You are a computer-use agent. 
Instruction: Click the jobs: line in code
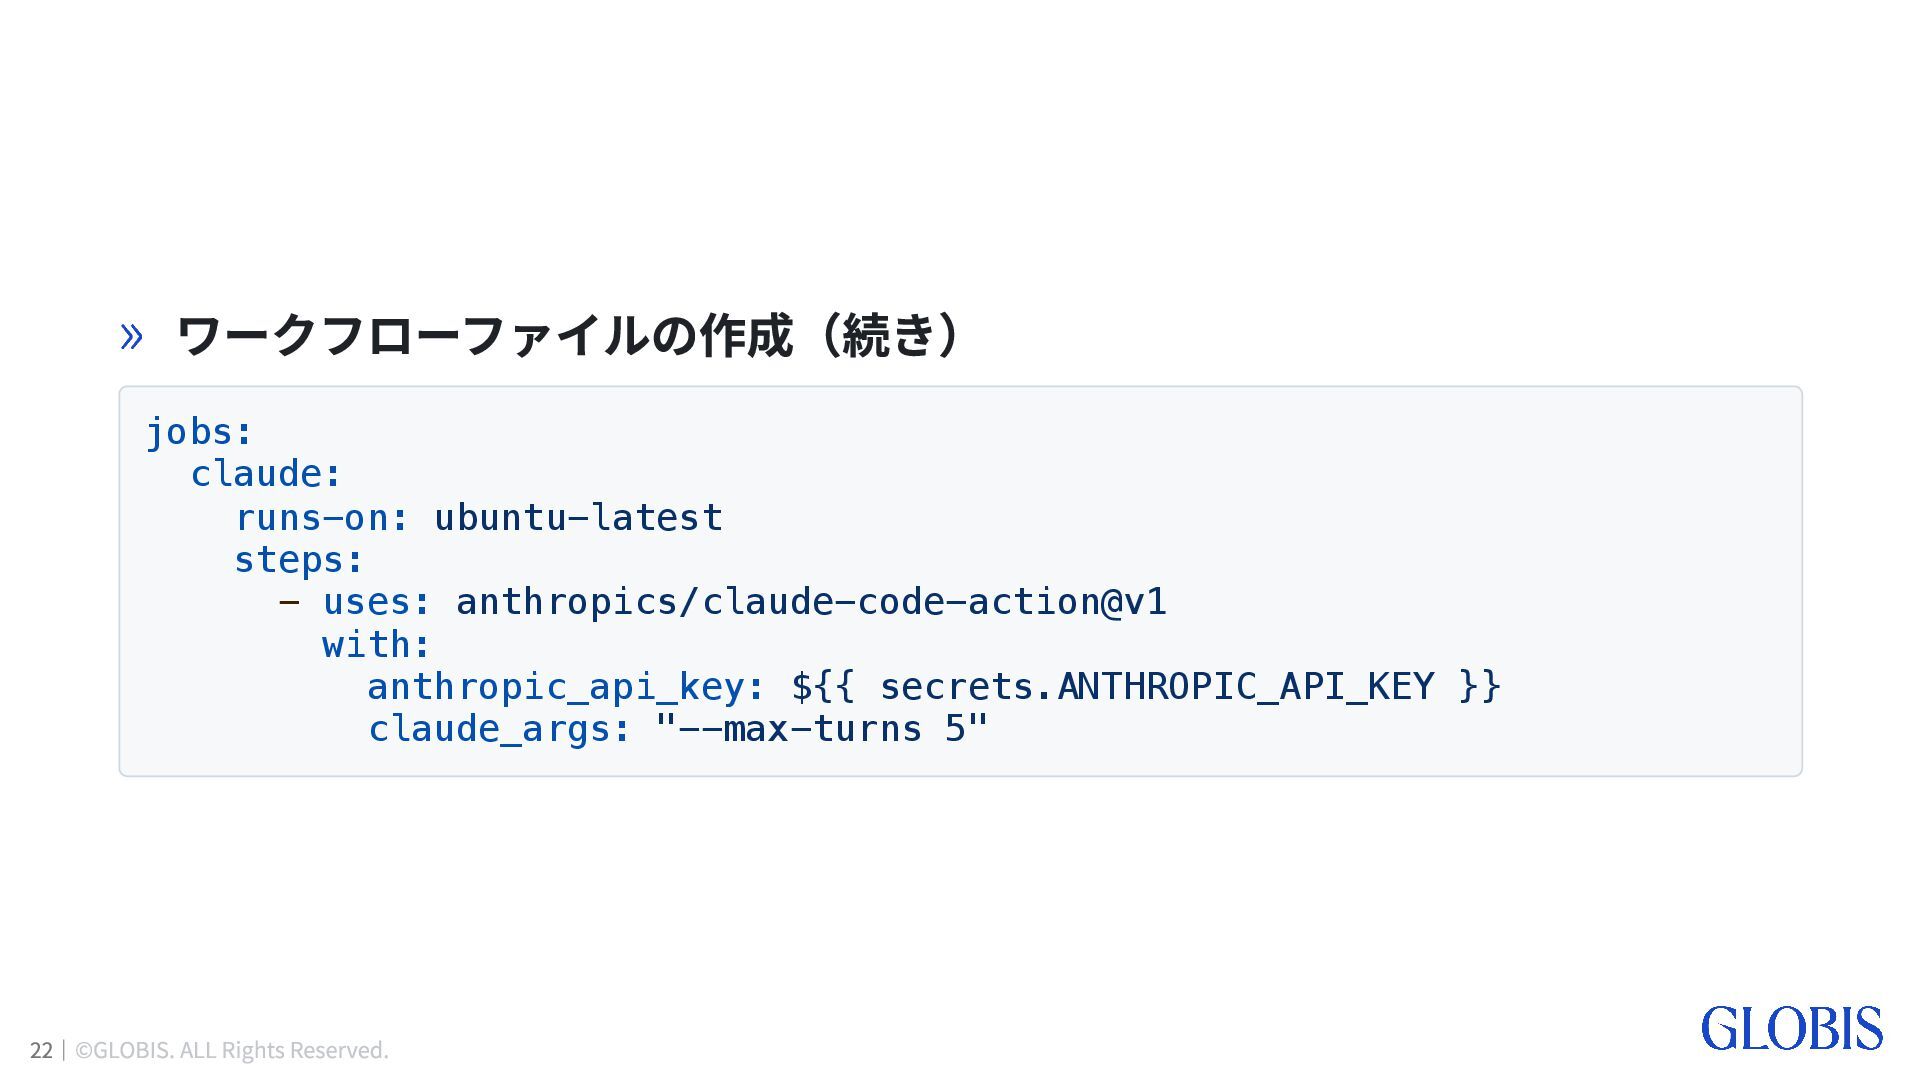pos(200,432)
